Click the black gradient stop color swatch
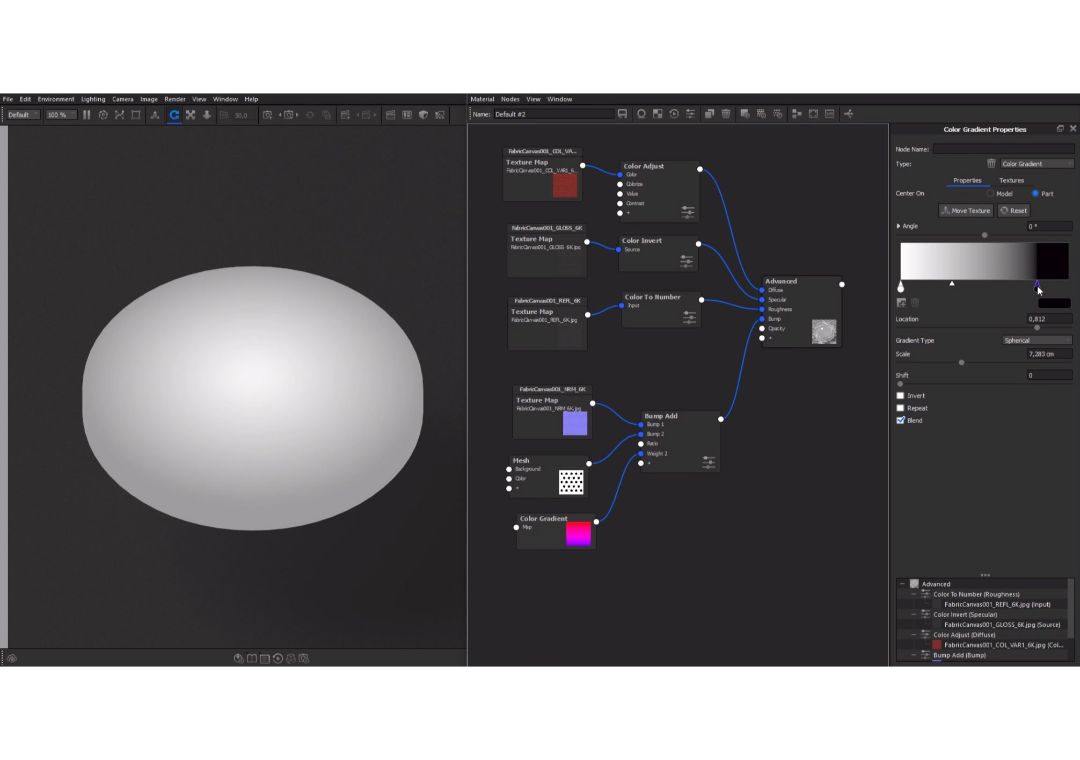This screenshot has height=760, width=1080. [x=1053, y=303]
